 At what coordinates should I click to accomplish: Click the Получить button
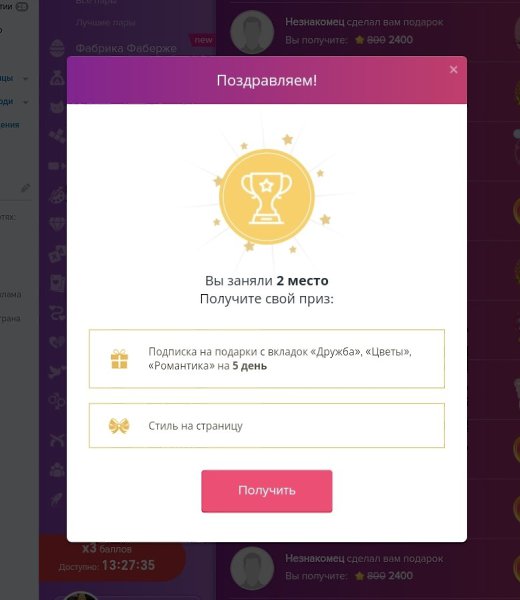267,491
